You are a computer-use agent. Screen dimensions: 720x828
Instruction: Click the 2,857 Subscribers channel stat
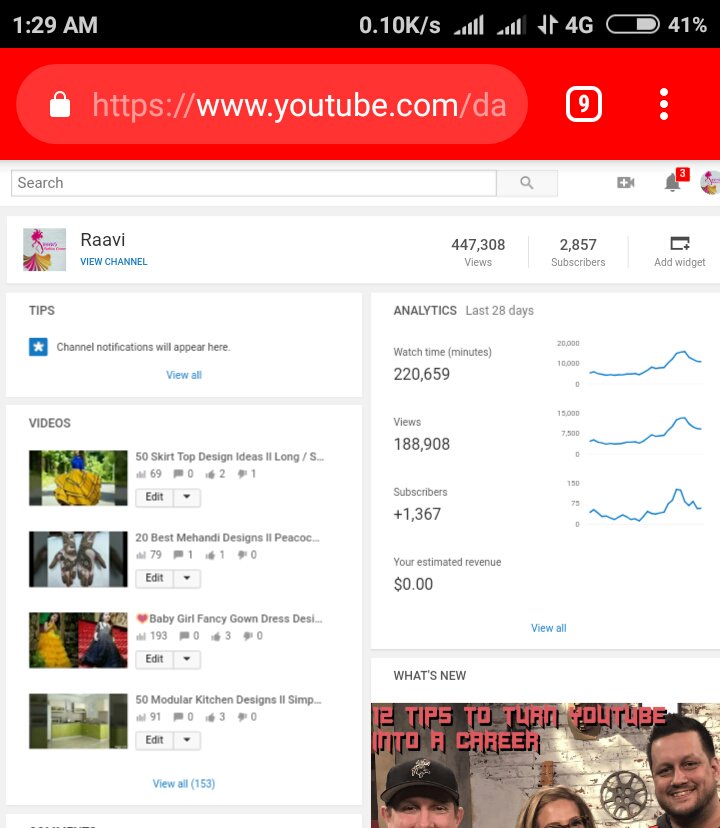578,252
